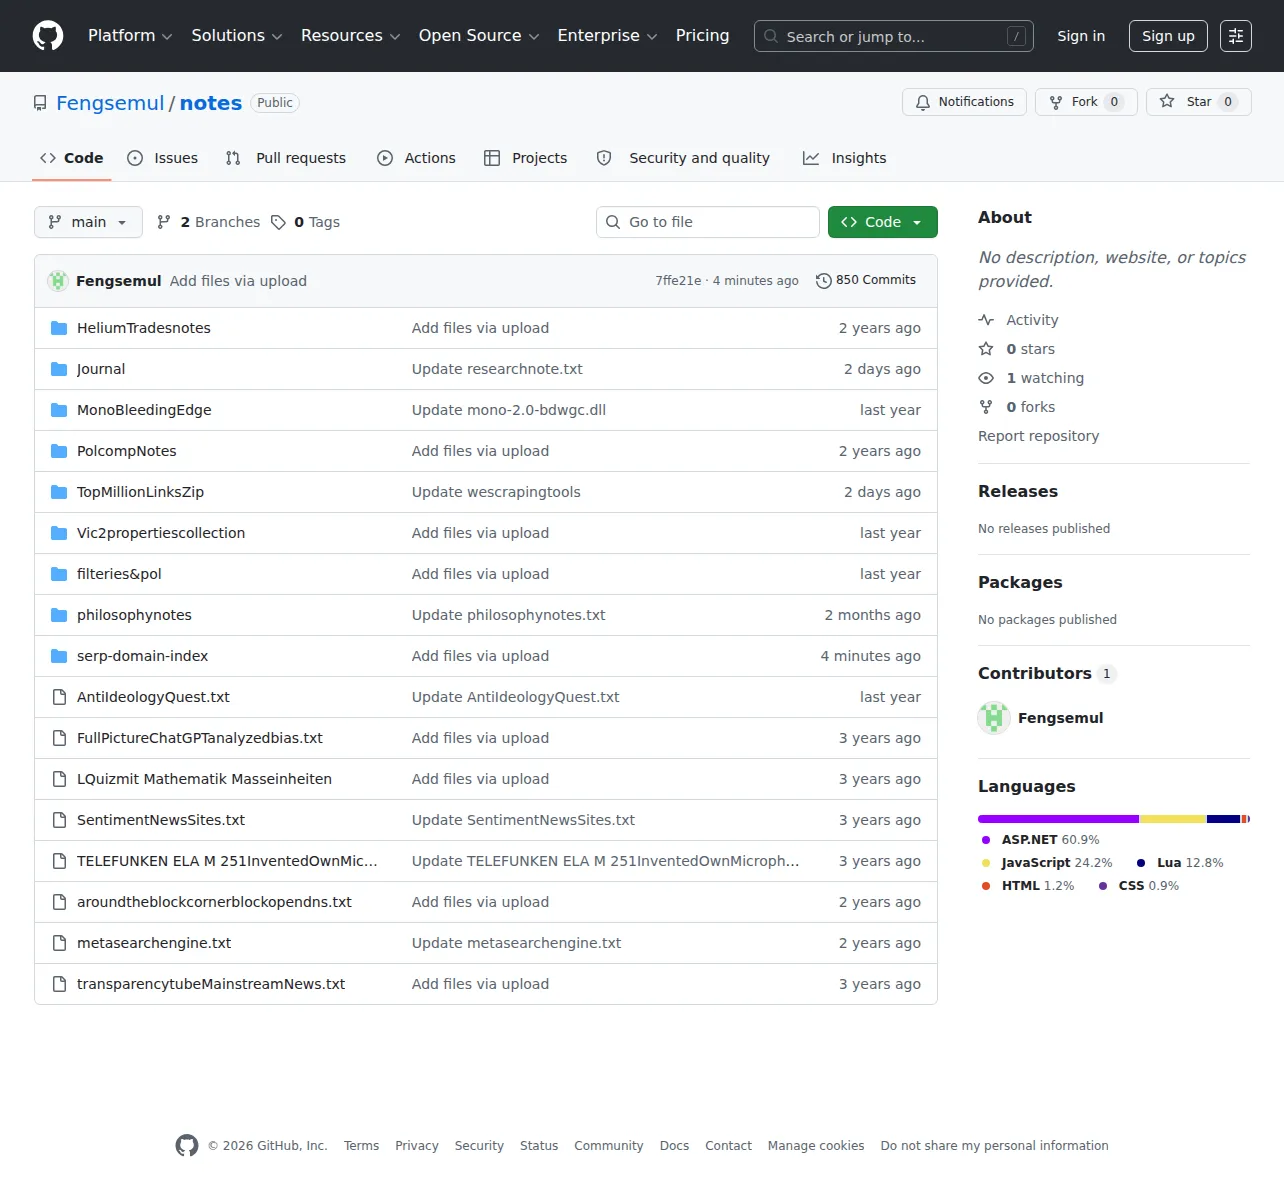Expand the Resources menu
1284x1199 pixels.
click(x=351, y=36)
